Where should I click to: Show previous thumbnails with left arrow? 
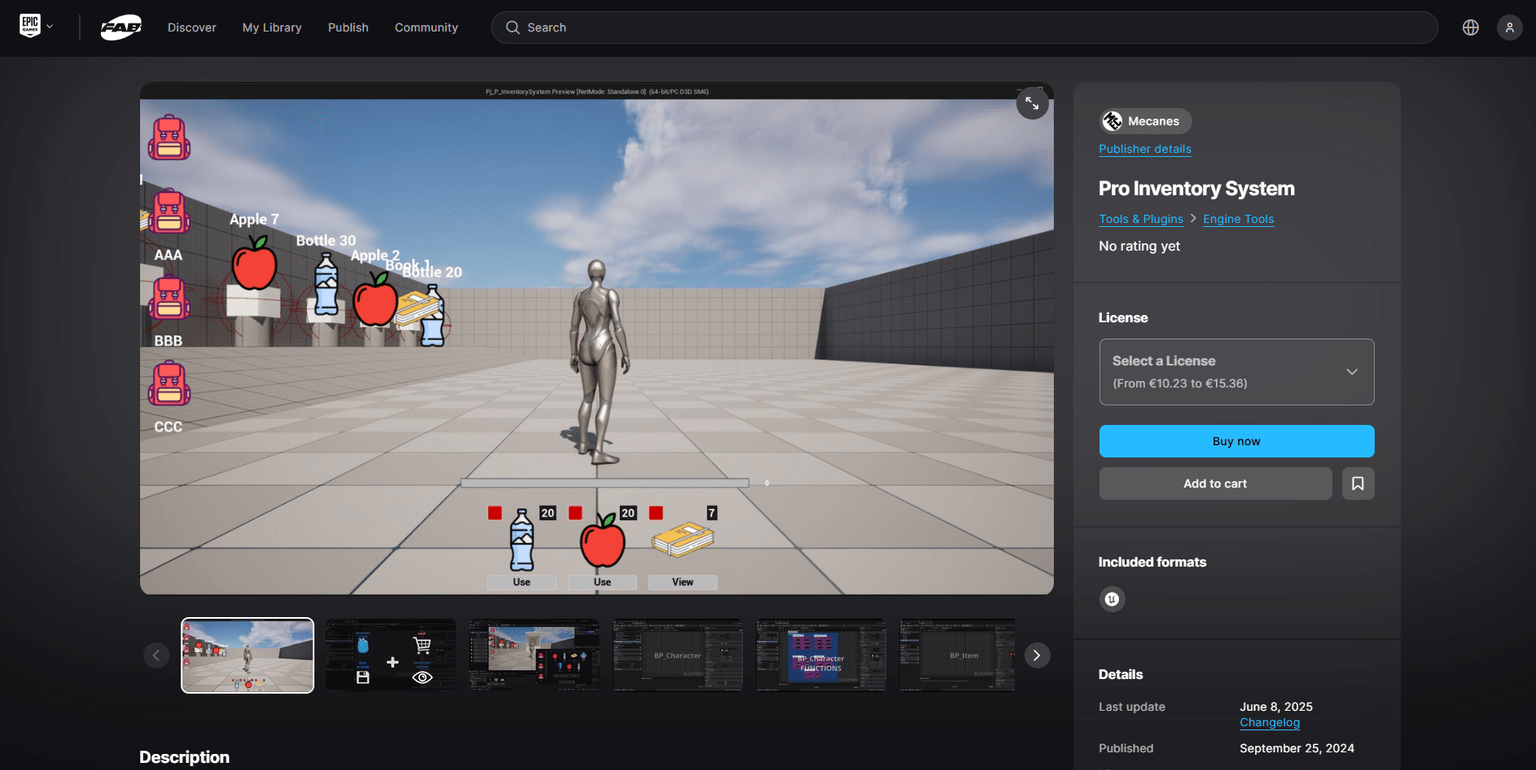click(x=156, y=655)
